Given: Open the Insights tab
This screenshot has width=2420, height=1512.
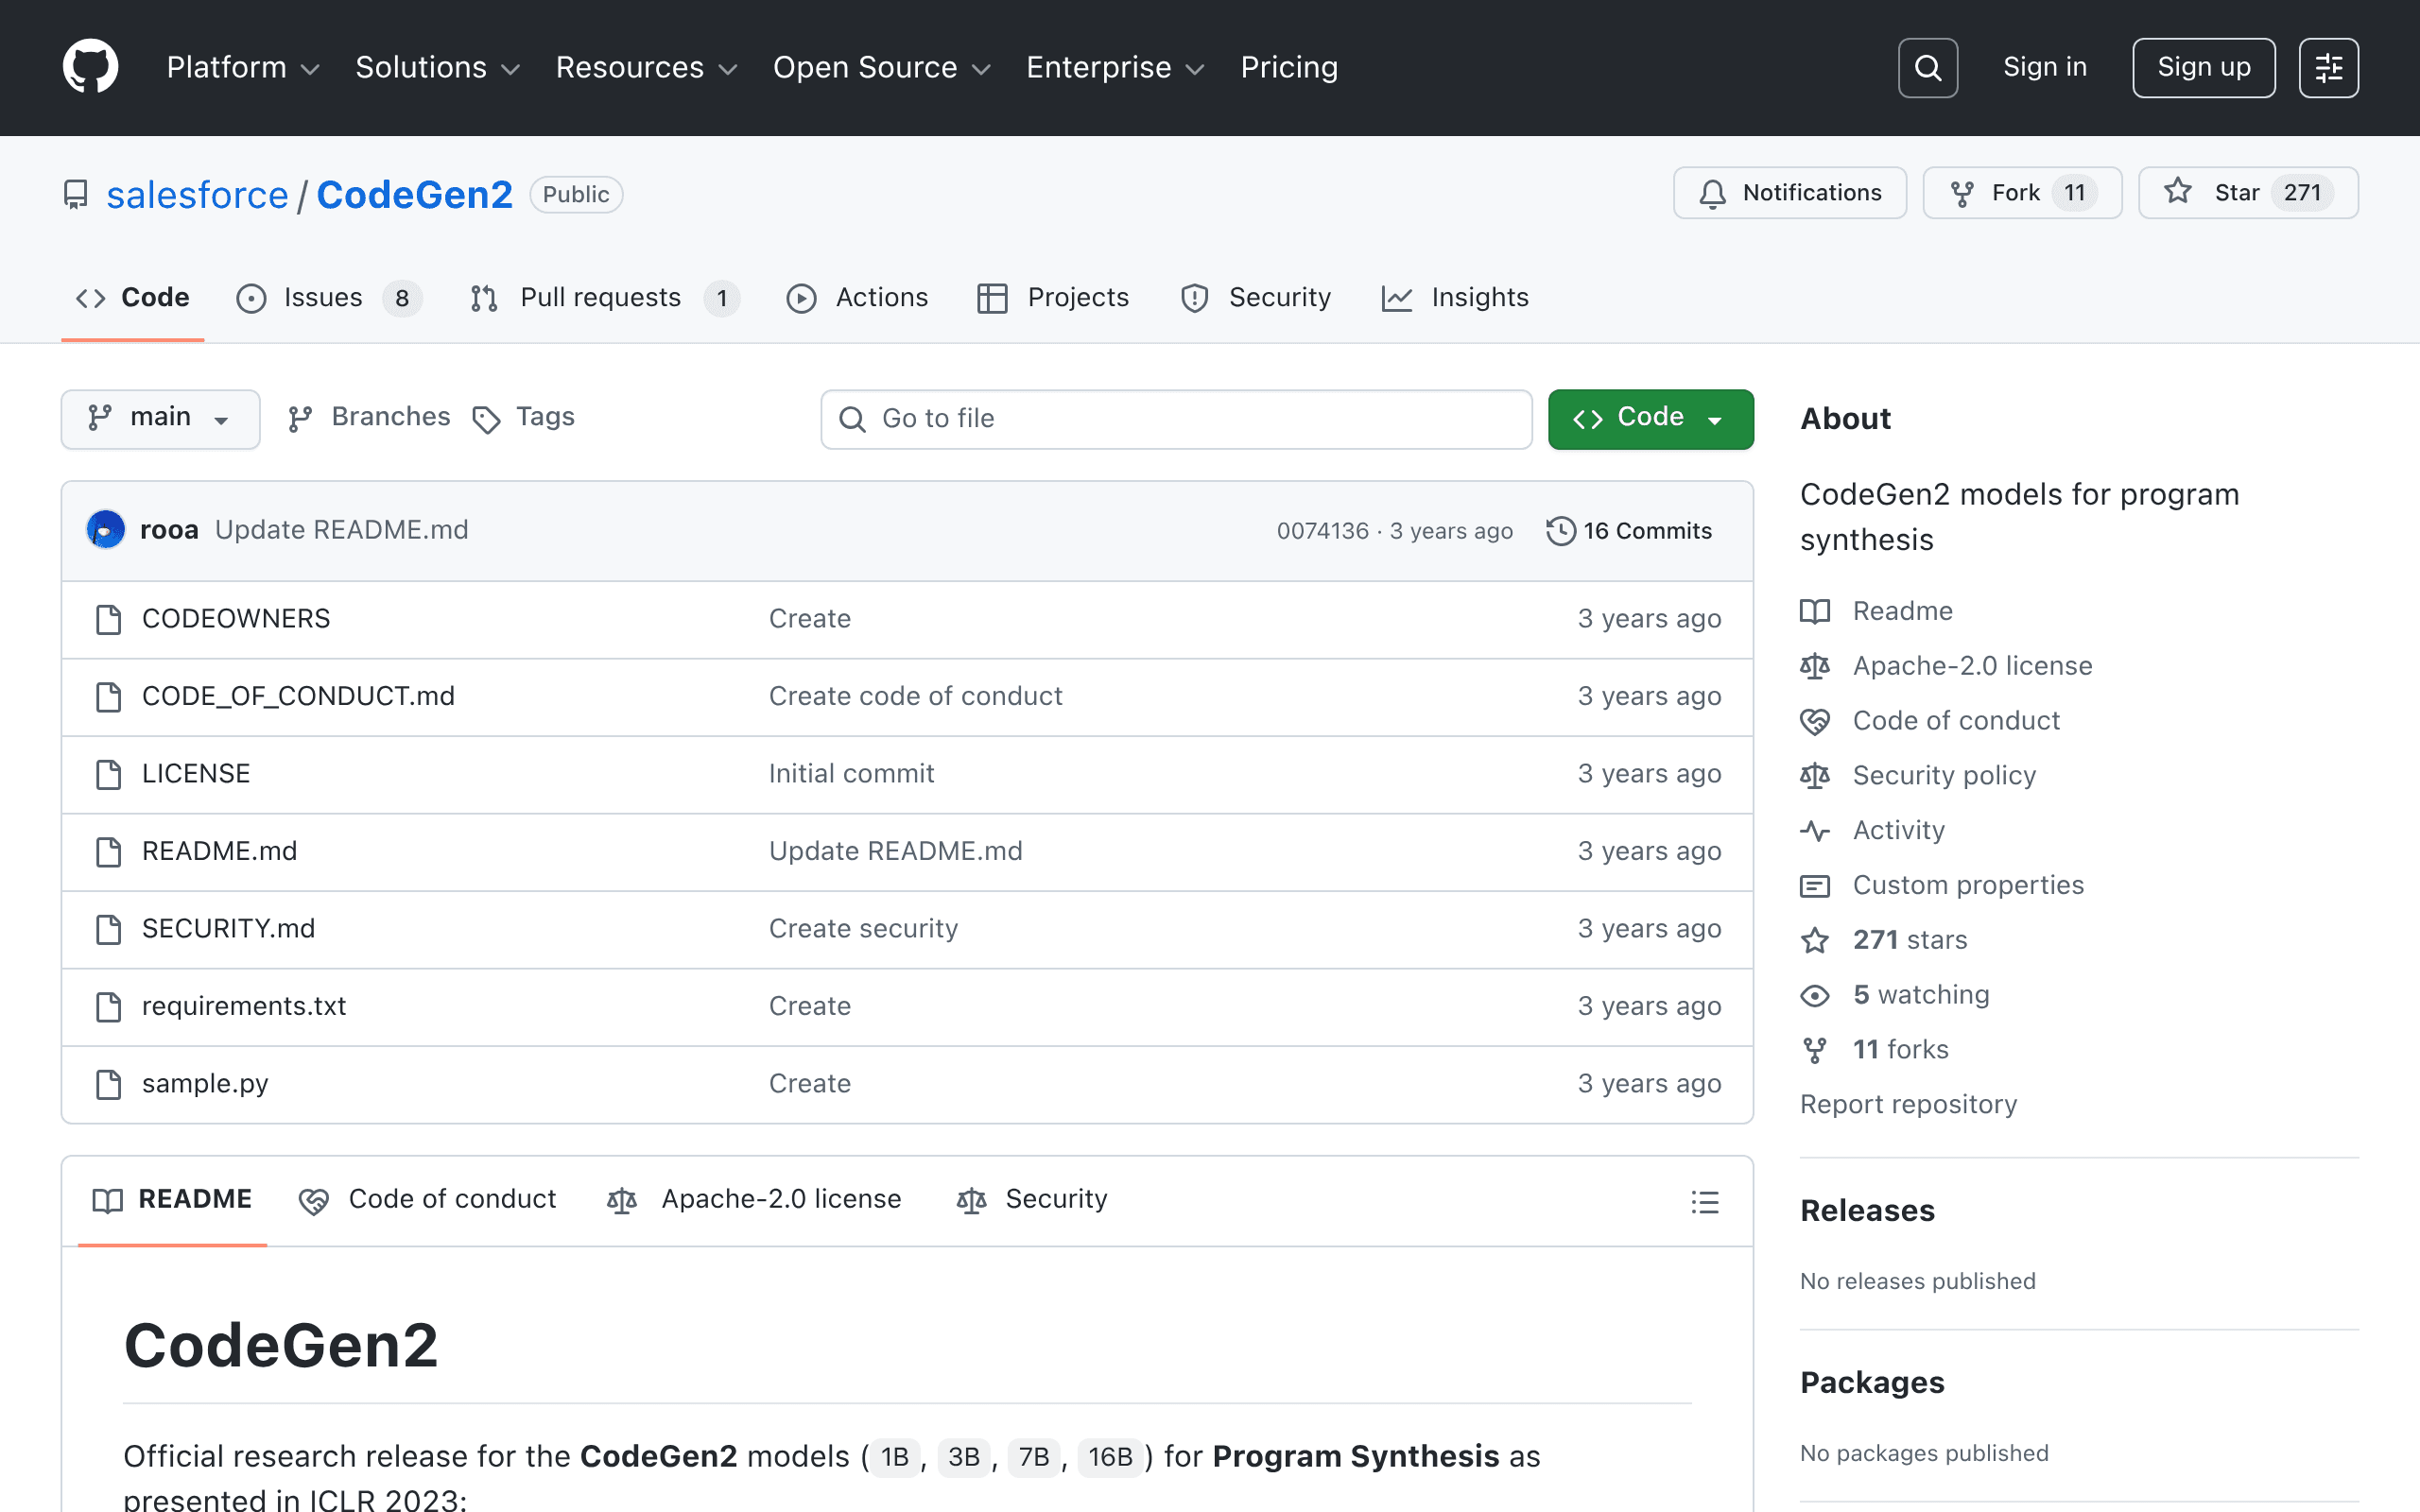Looking at the screenshot, I should 1455,298.
